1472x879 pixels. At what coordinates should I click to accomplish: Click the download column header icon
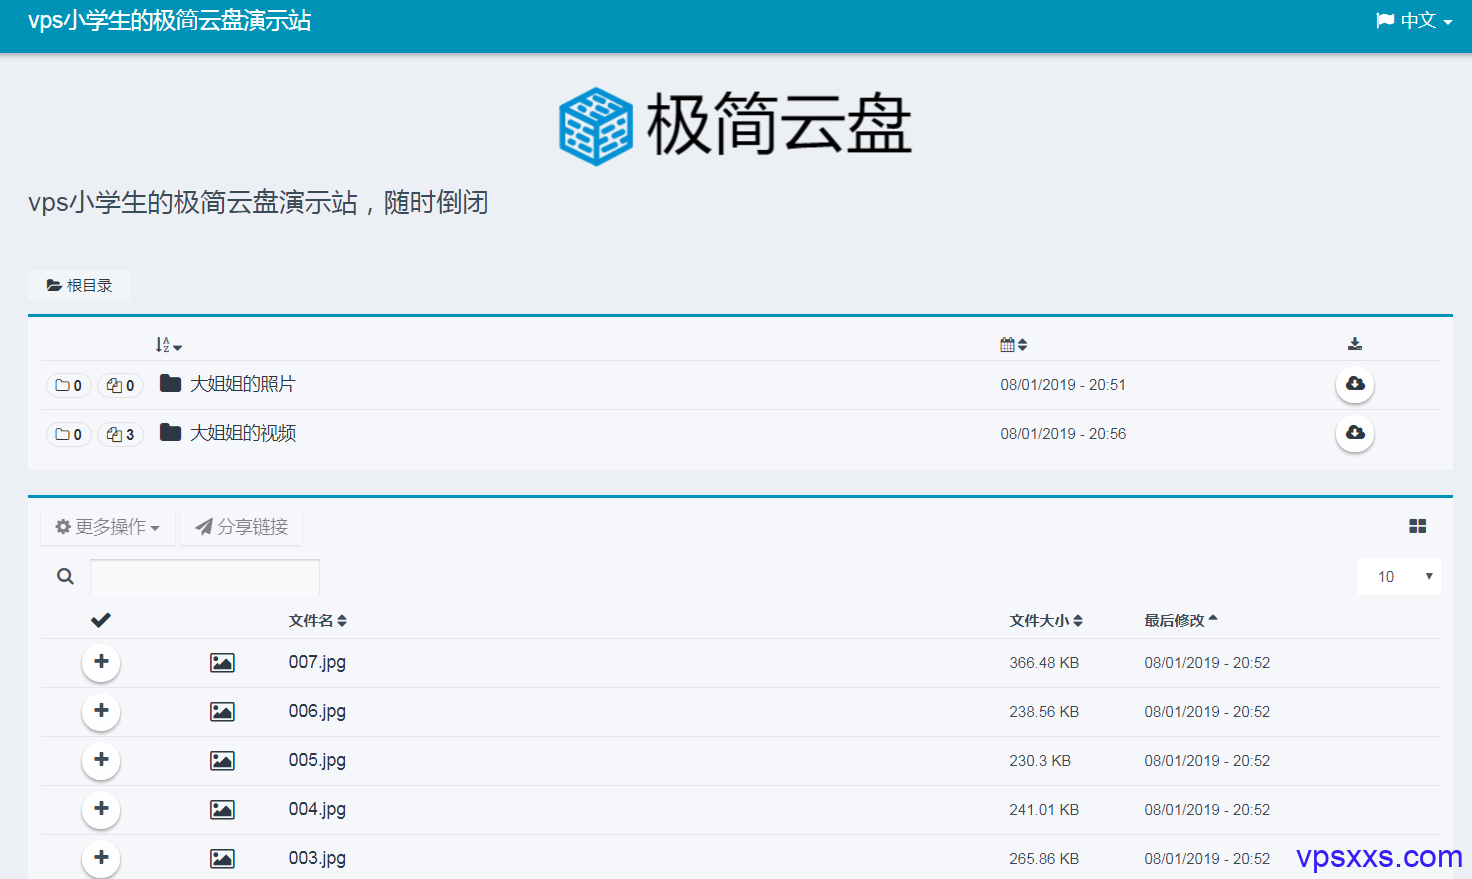pos(1355,344)
